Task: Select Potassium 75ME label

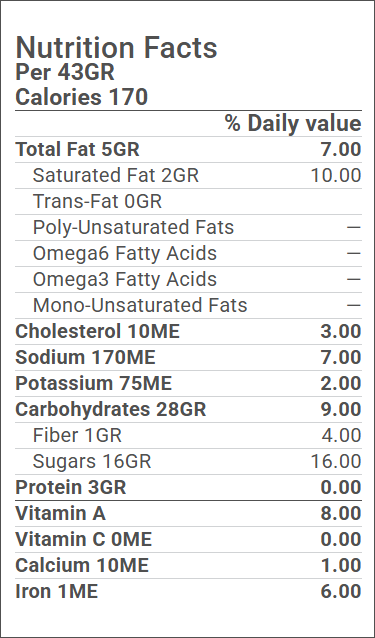Action: click(x=94, y=384)
